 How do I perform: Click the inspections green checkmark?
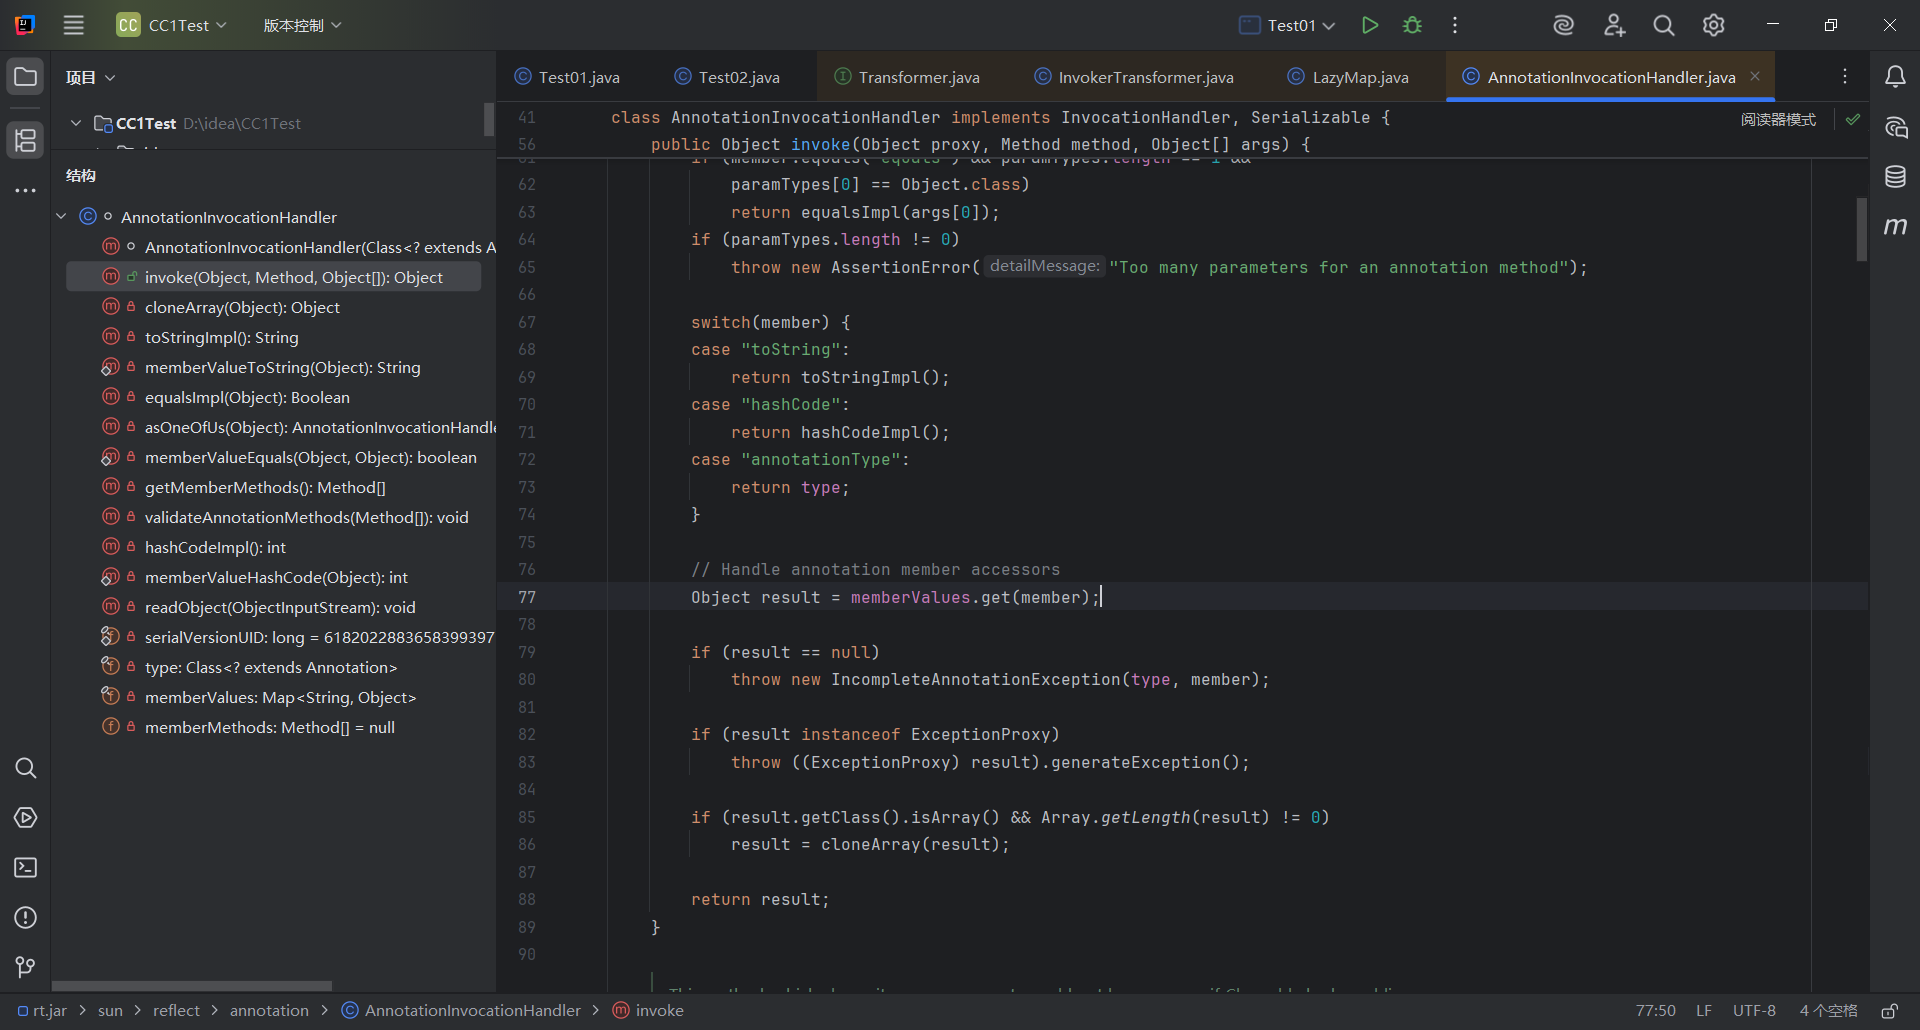point(1853,119)
